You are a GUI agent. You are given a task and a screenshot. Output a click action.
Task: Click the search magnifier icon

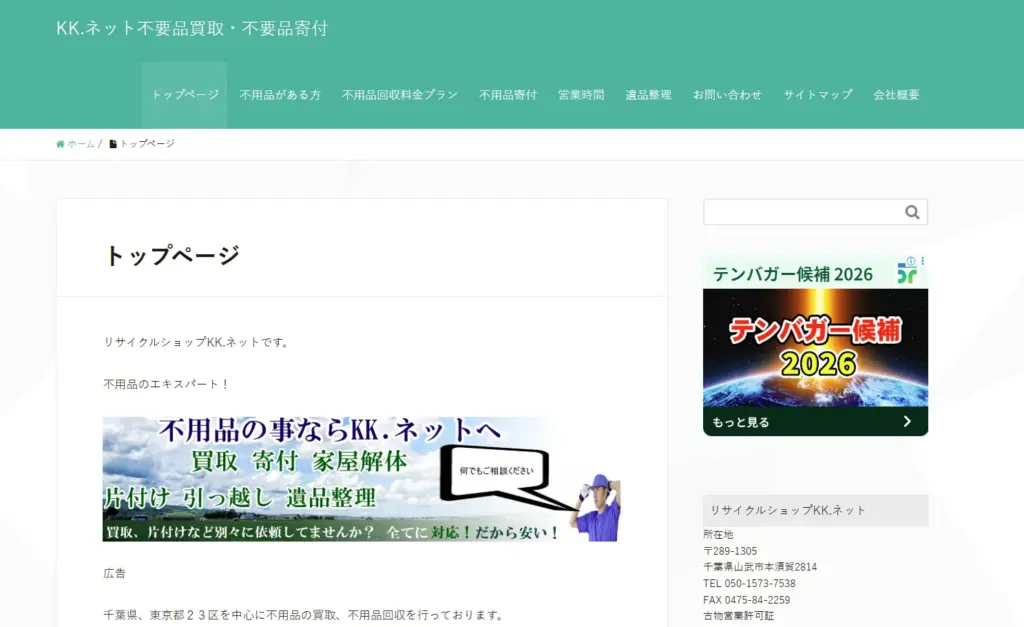(x=911, y=212)
